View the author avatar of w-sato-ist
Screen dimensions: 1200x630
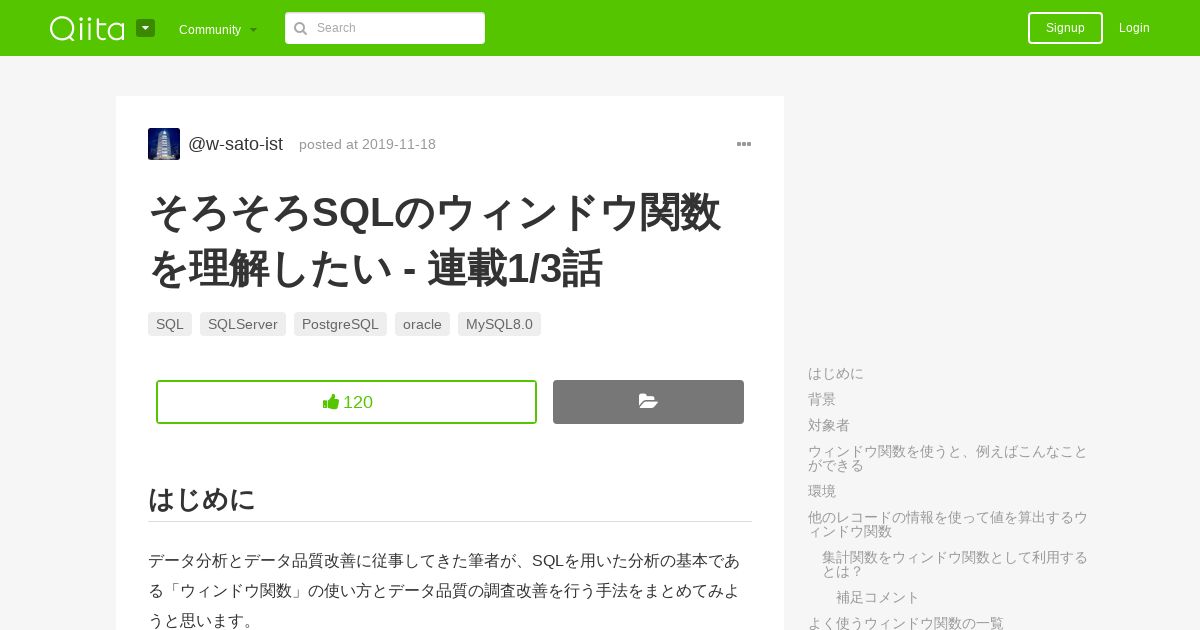click(164, 144)
